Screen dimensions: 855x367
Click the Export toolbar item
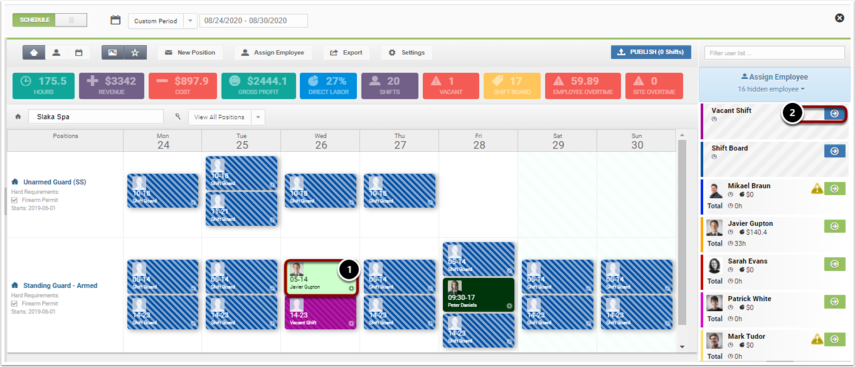[346, 53]
